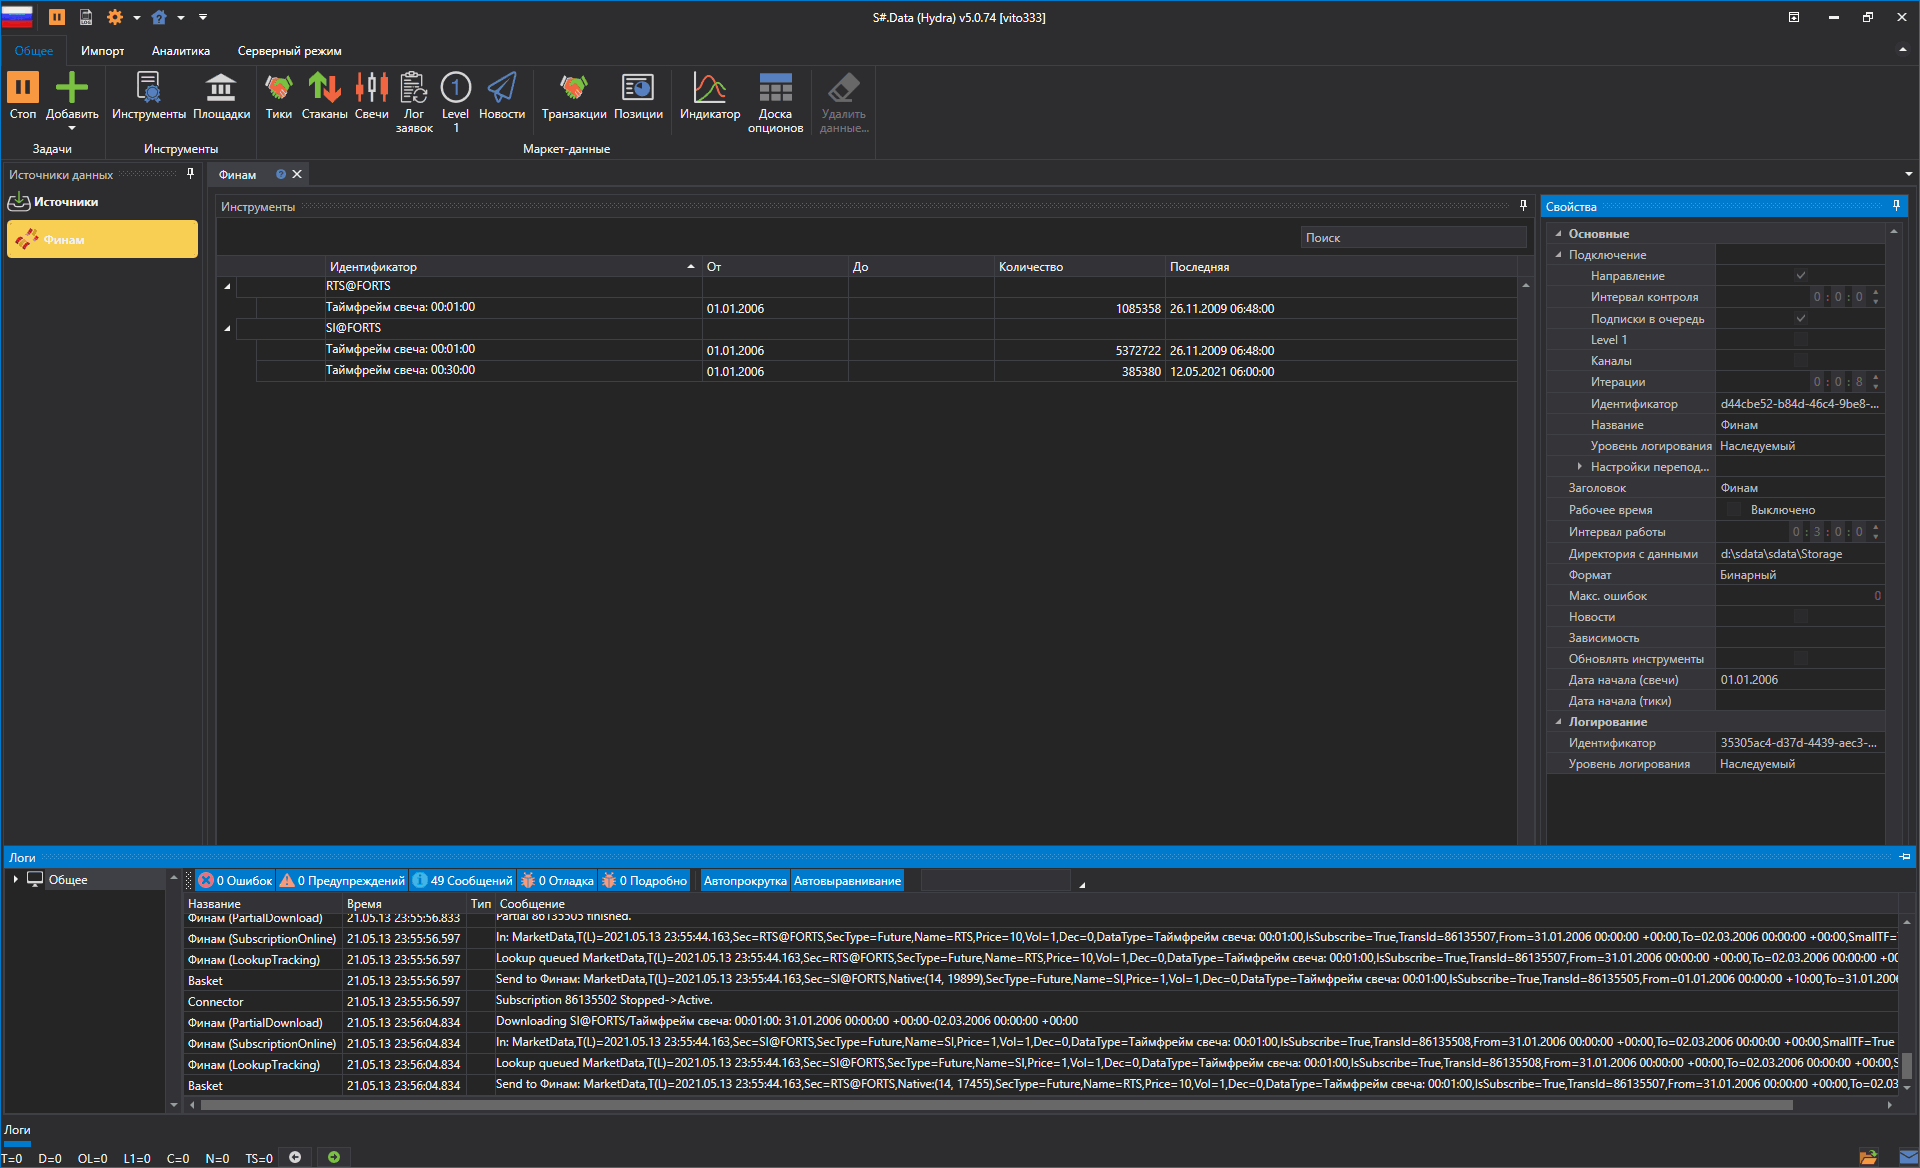Viewport: 1920px width, 1168px height.
Task: Collapse the RTS@FORTS tree row
Action: (x=227, y=287)
